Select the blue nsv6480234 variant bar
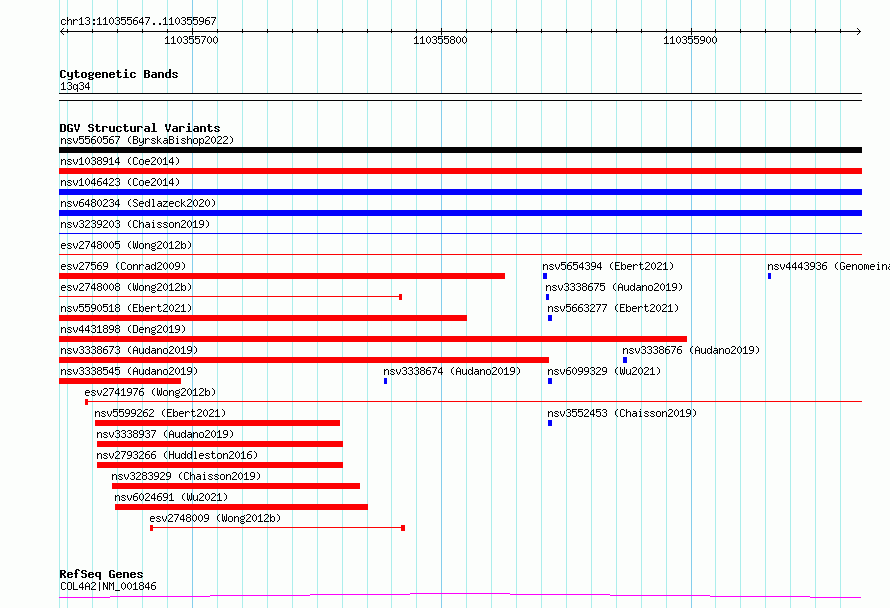 tap(460, 213)
